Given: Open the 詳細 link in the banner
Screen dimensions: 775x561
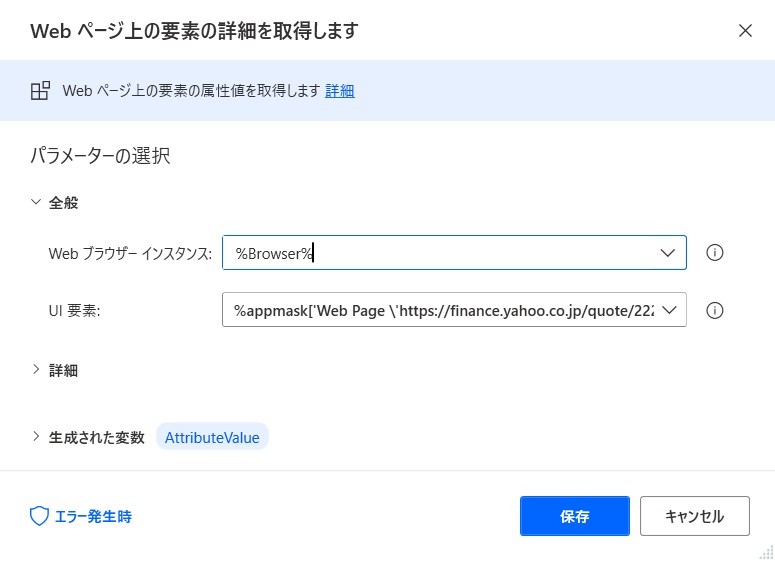Looking at the screenshot, I should (340, 91).
